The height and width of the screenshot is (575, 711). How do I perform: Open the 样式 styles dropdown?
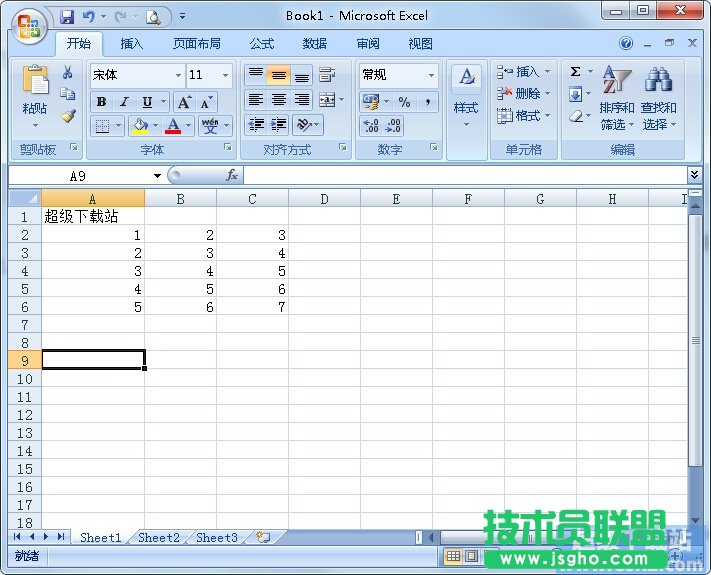tap(466, 111)
